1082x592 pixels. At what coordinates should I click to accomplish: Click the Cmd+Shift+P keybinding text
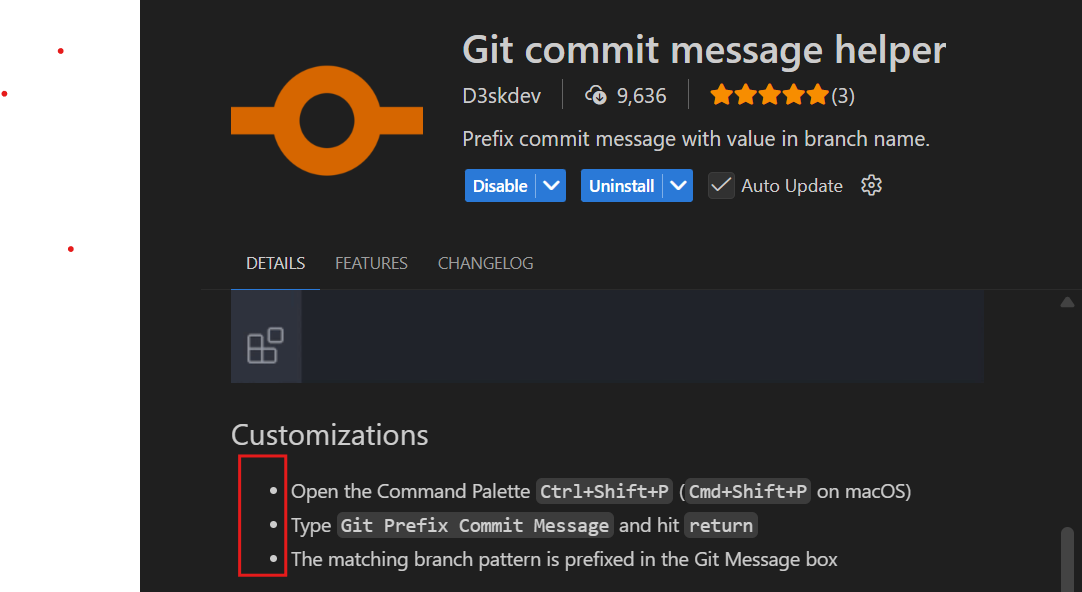(x=748, y=491)
